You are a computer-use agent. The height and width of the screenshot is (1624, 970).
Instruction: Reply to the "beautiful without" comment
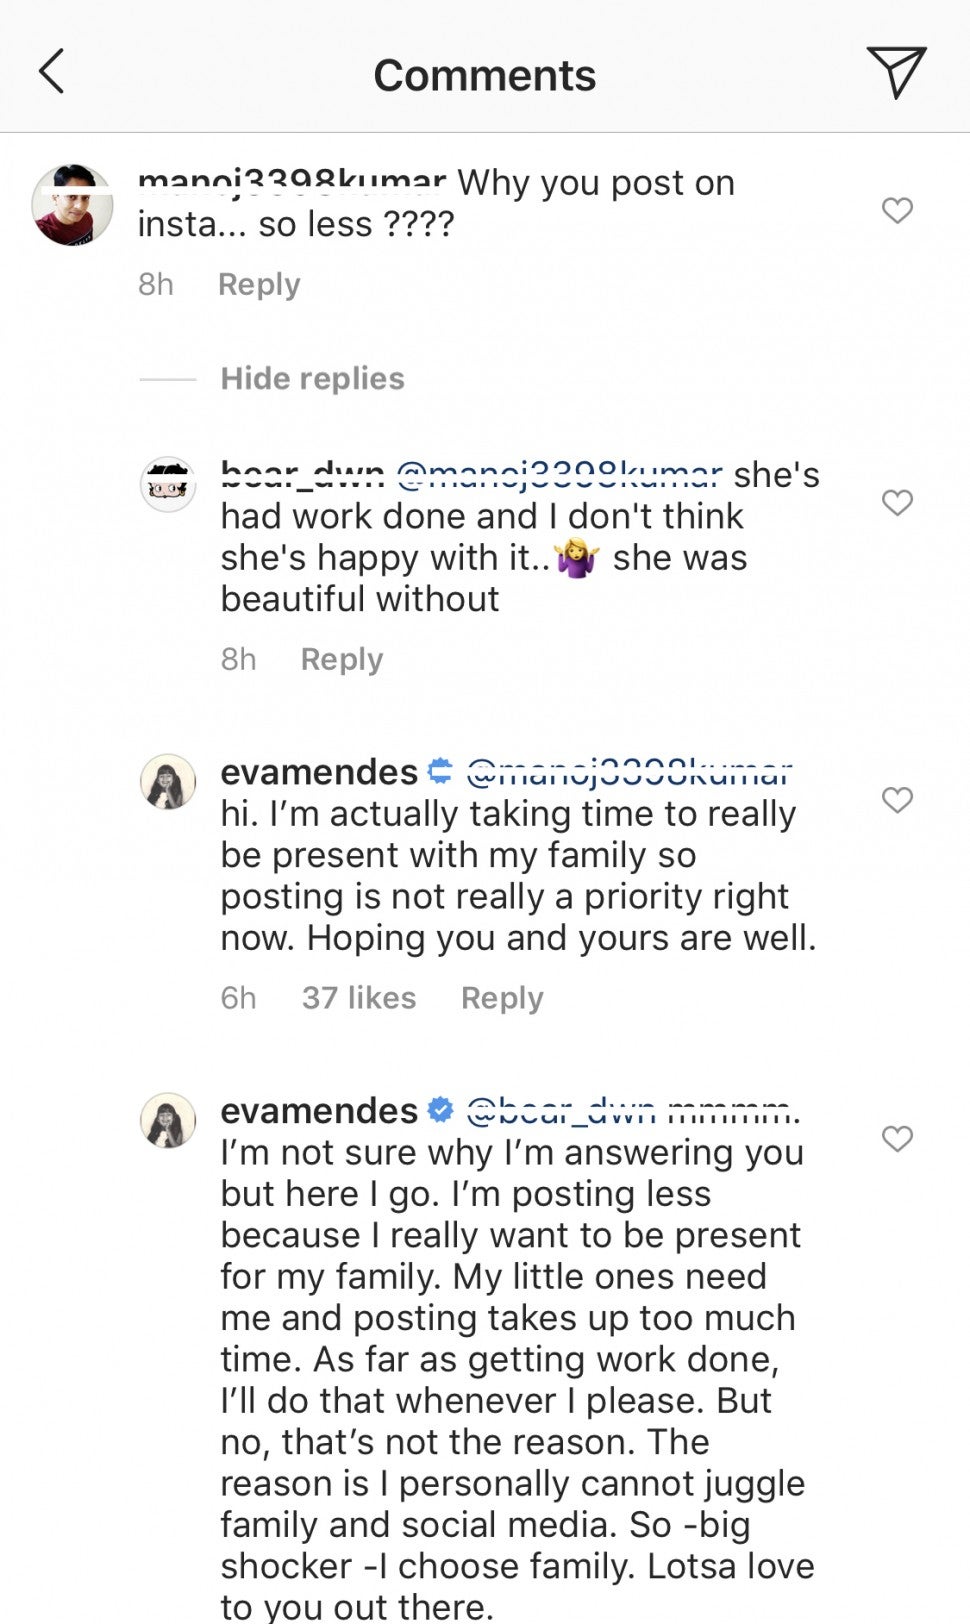coord(342,659)
